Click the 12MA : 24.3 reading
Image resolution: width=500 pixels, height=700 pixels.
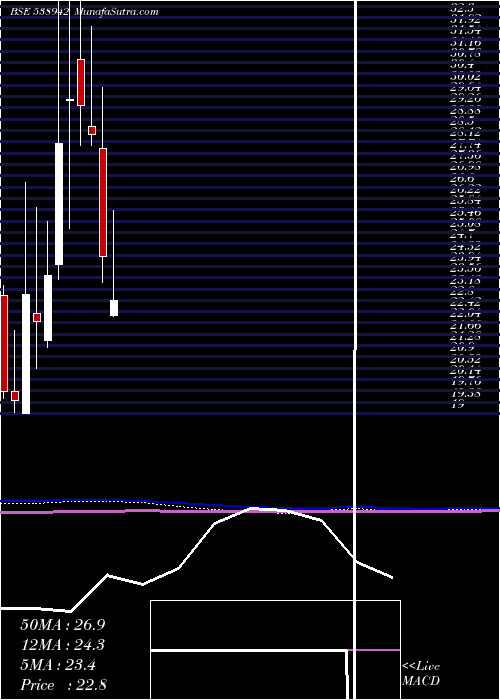point(63,645)
